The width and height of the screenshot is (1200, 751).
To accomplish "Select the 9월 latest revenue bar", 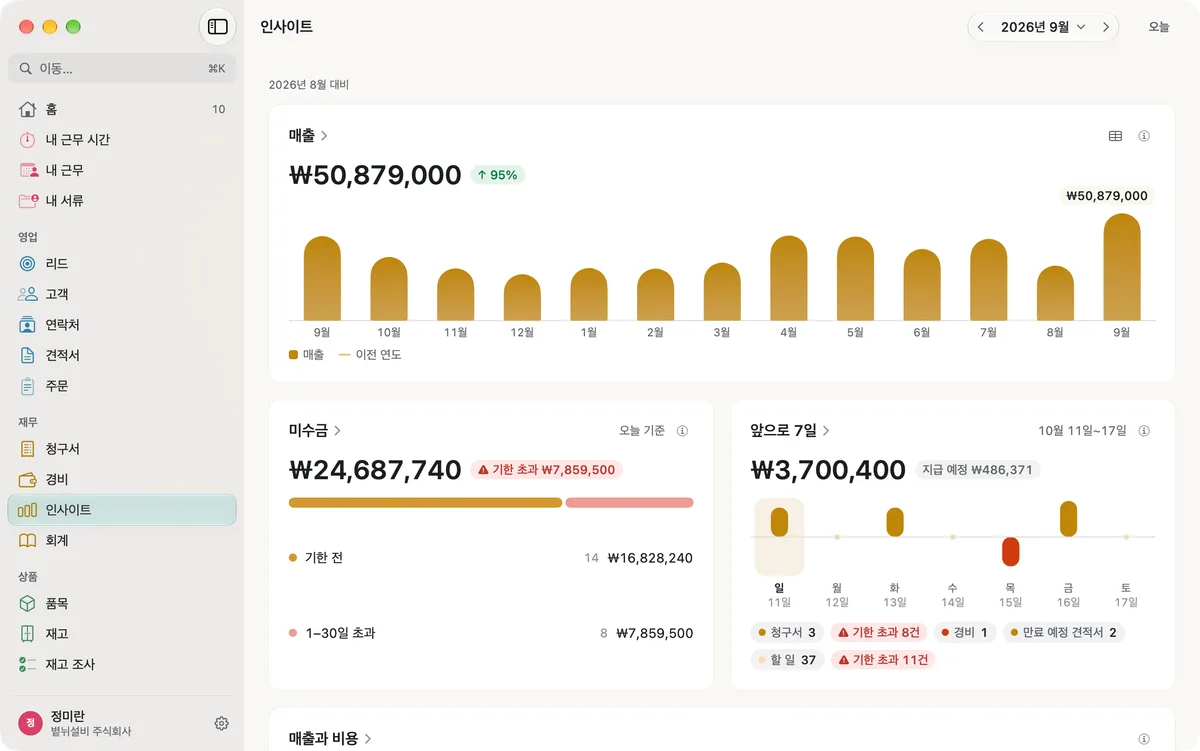I will coord(1122,267).
